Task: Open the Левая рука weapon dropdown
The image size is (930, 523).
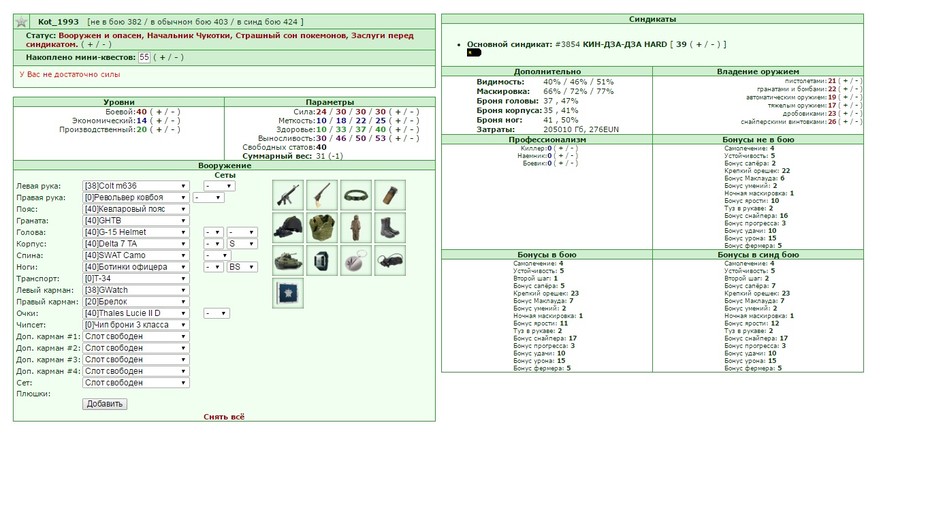Action: 136,186
